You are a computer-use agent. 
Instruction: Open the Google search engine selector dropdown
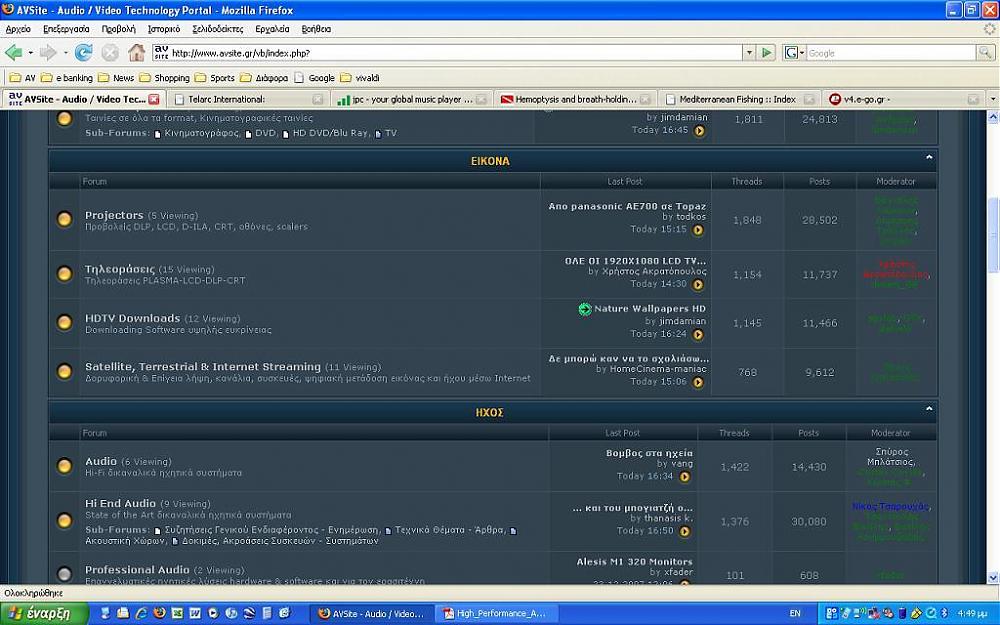coord(795,52)
